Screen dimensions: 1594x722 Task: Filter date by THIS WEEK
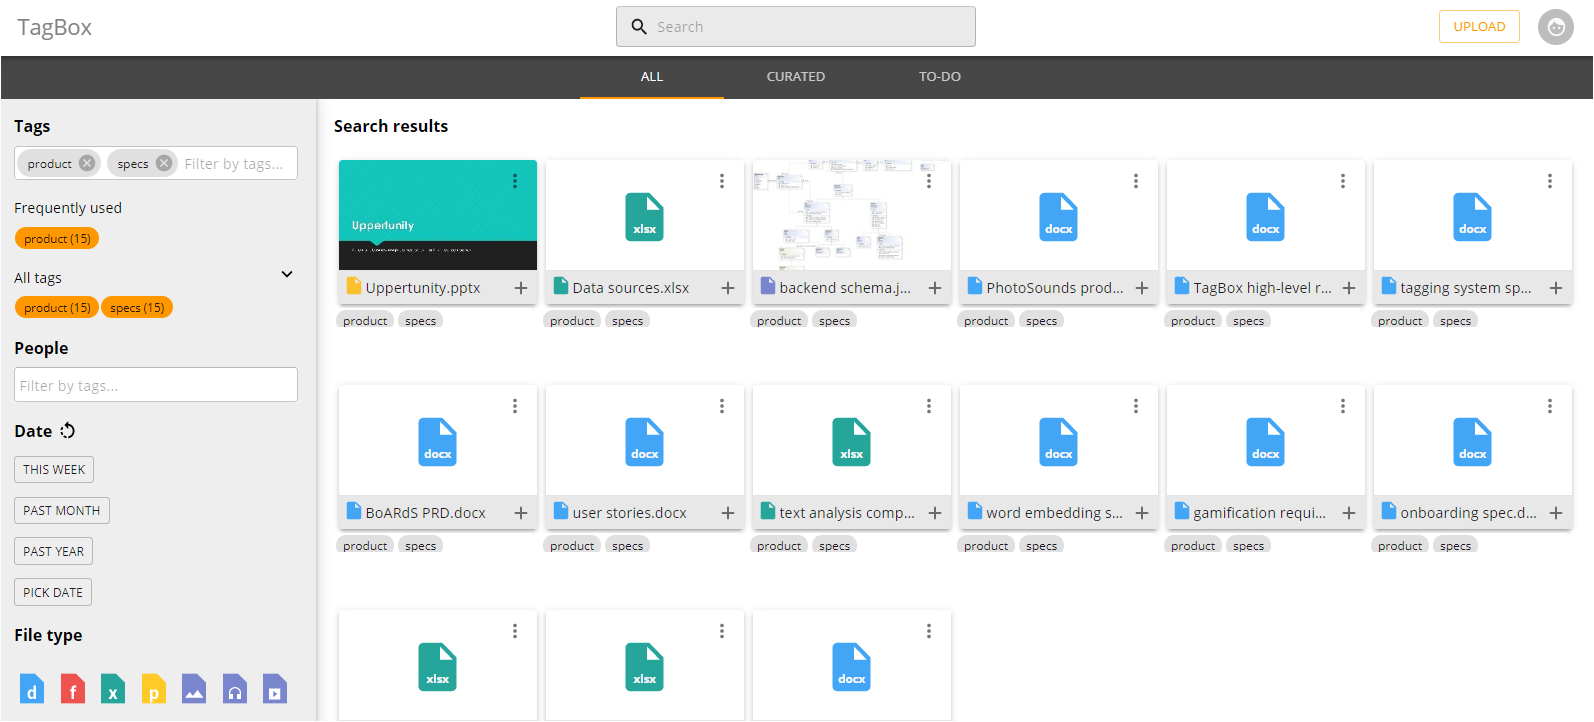[x=54, y=470]
